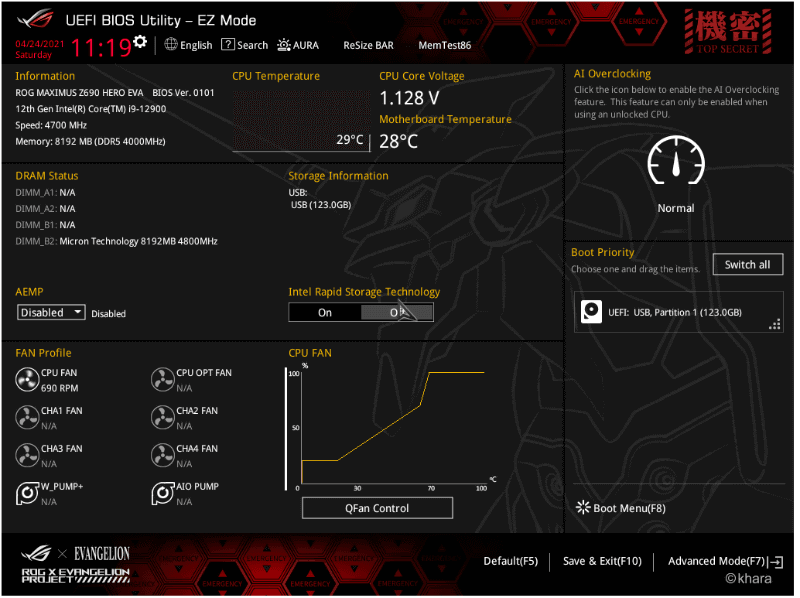Click the AURA lighting icon
The height and width of the screenshot is (598, 800).
[284, 45]
